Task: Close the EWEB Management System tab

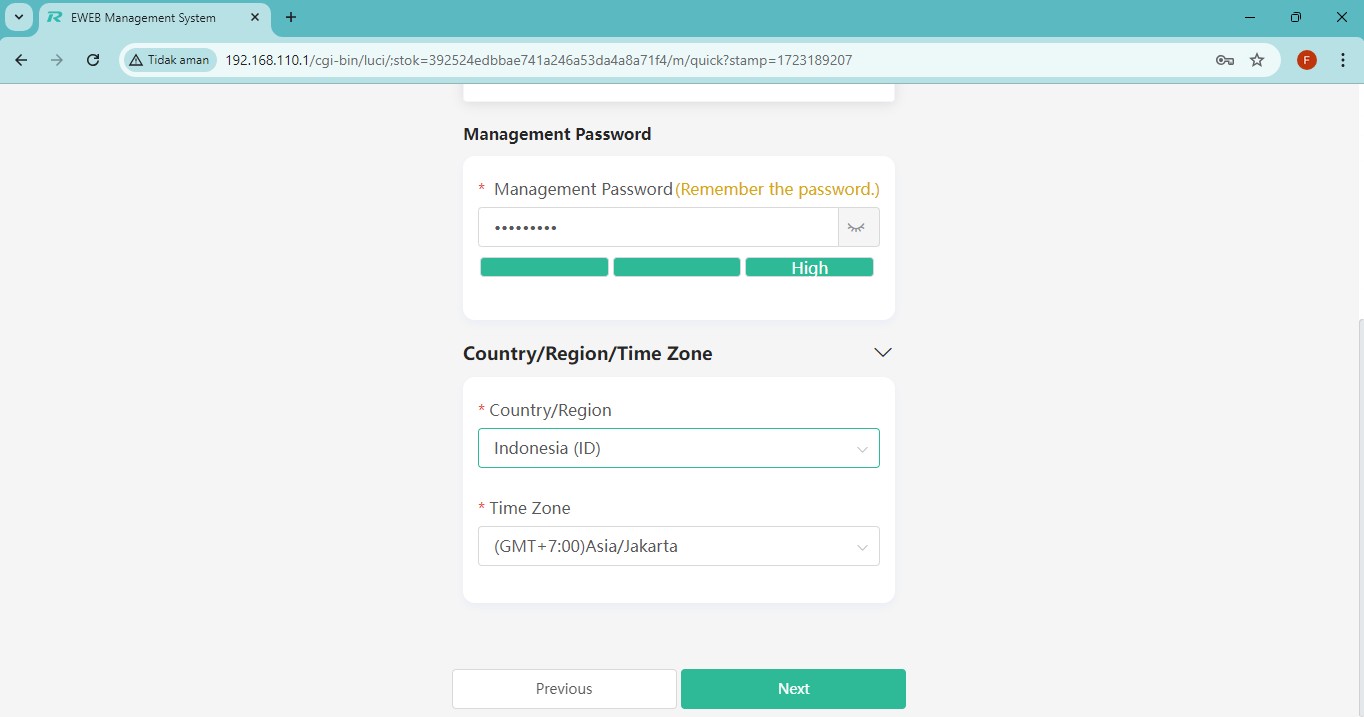Action: (x=254, y=18)
